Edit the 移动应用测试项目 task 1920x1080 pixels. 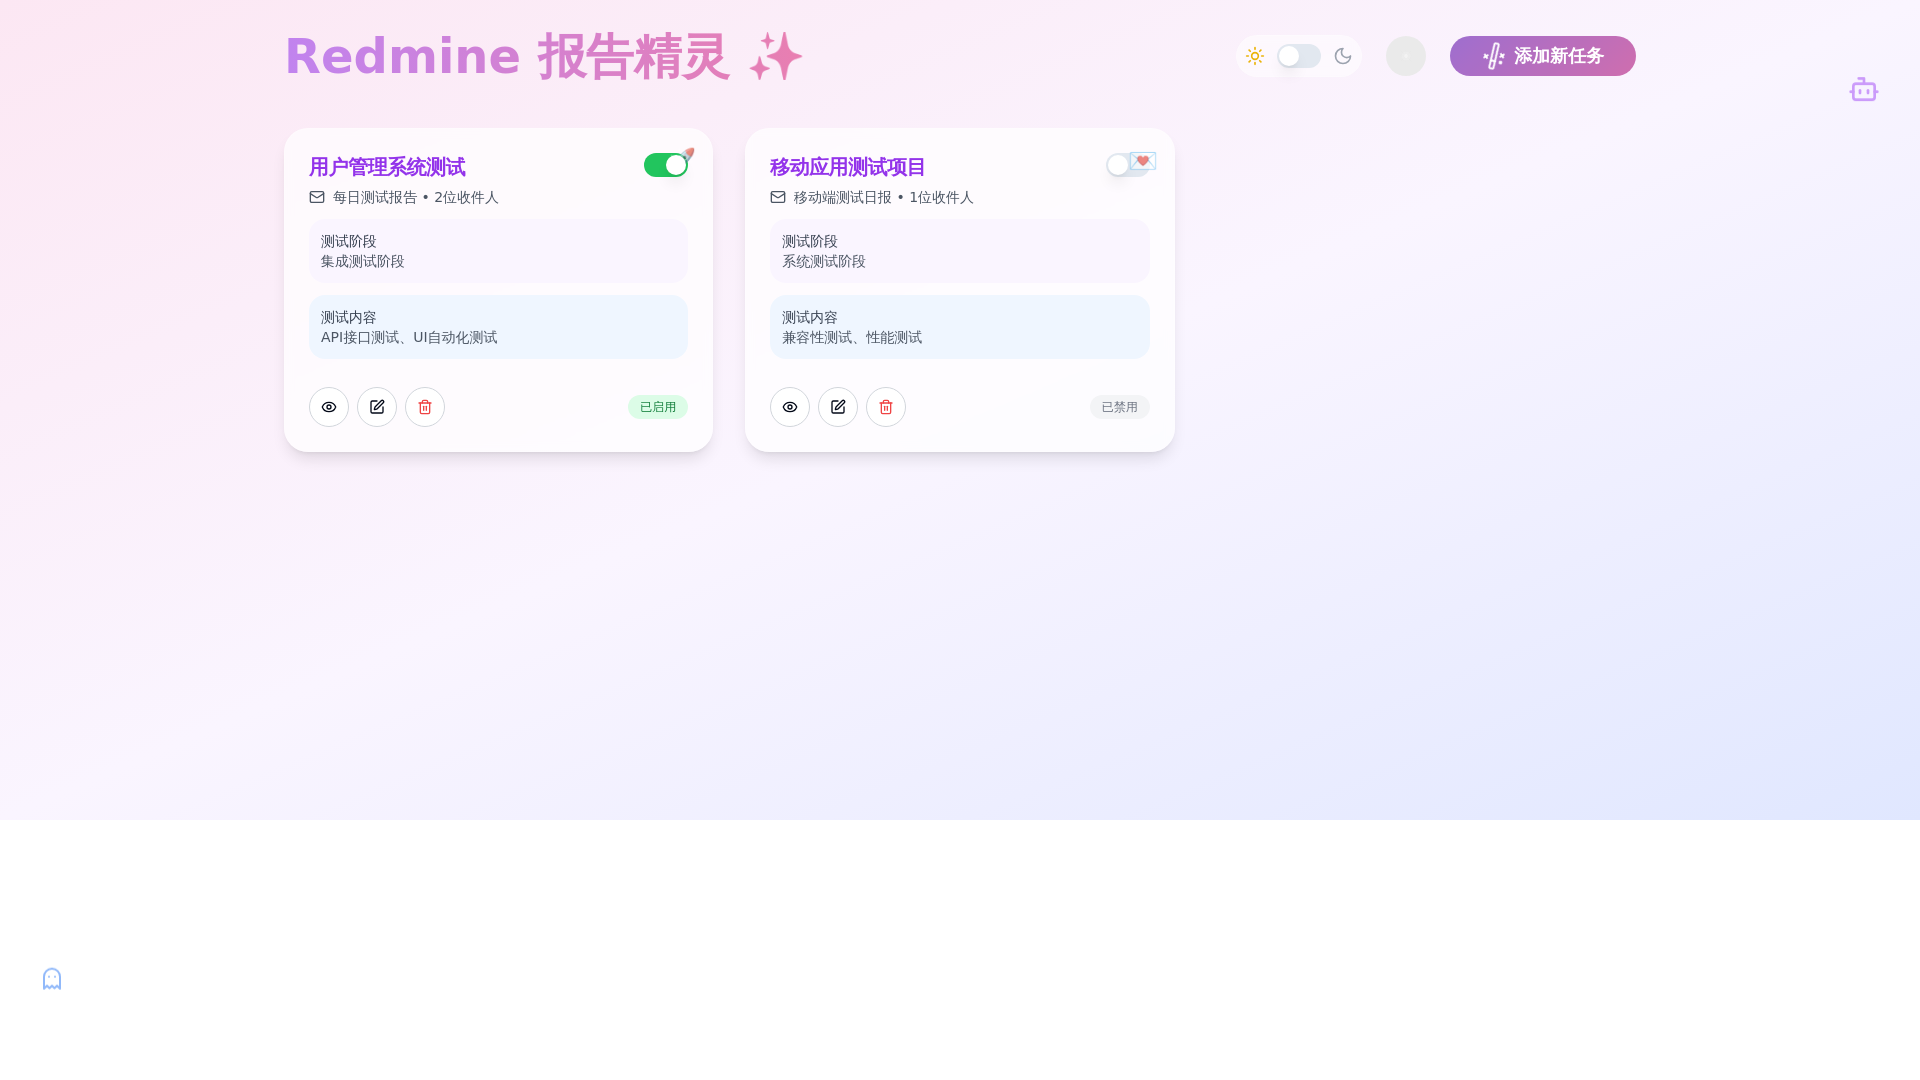[838, 407]
